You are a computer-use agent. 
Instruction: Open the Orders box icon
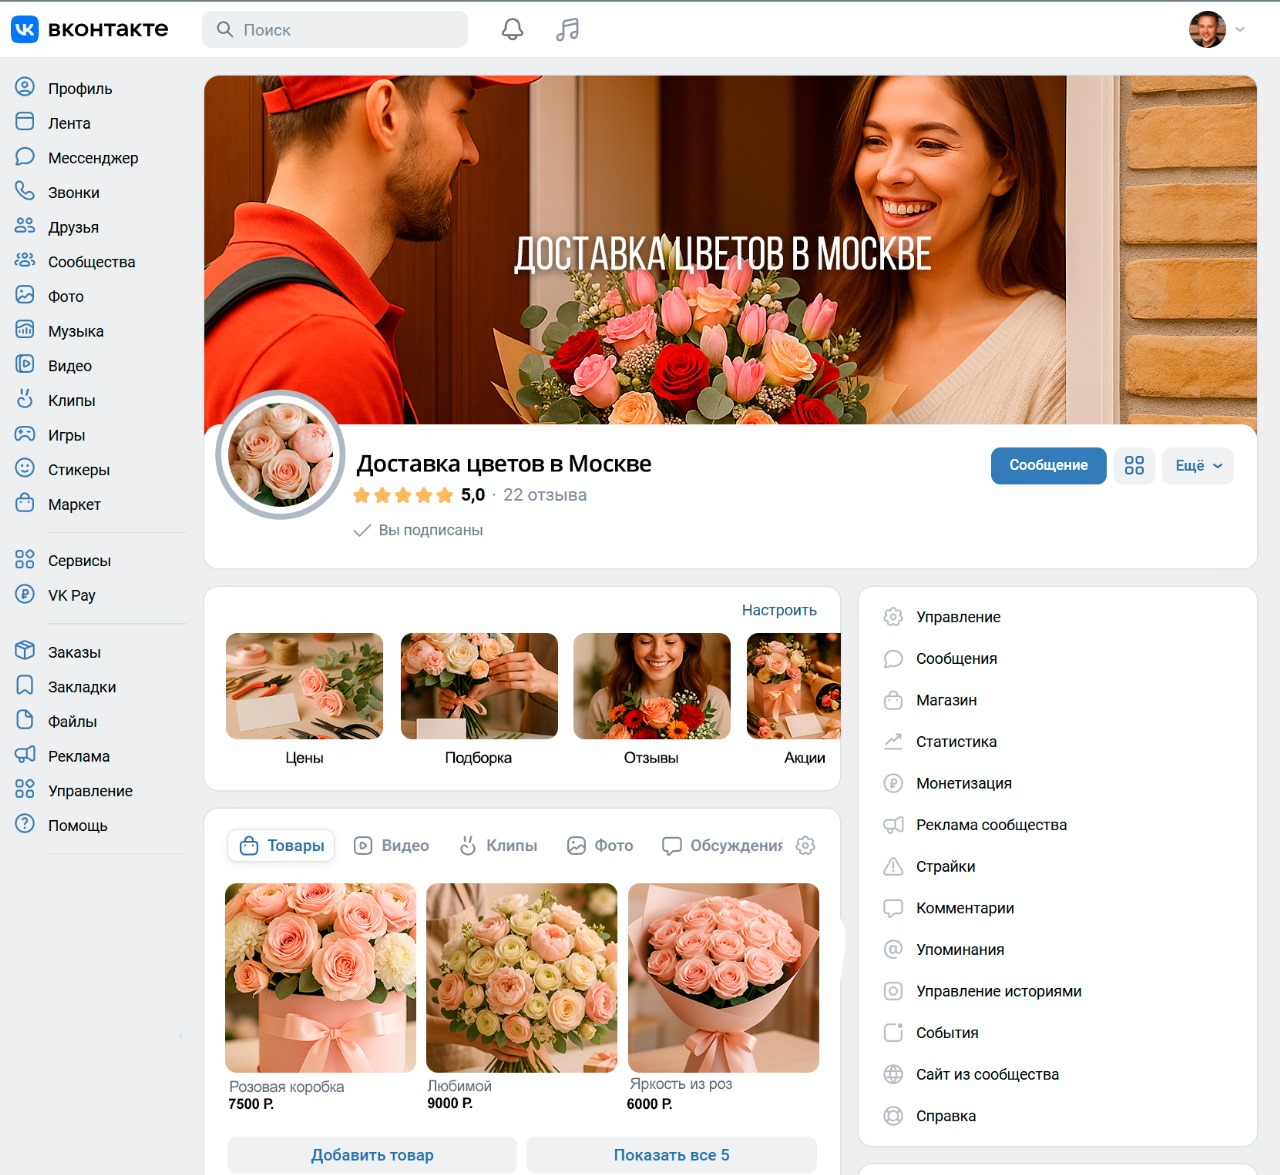coord(25,651)
